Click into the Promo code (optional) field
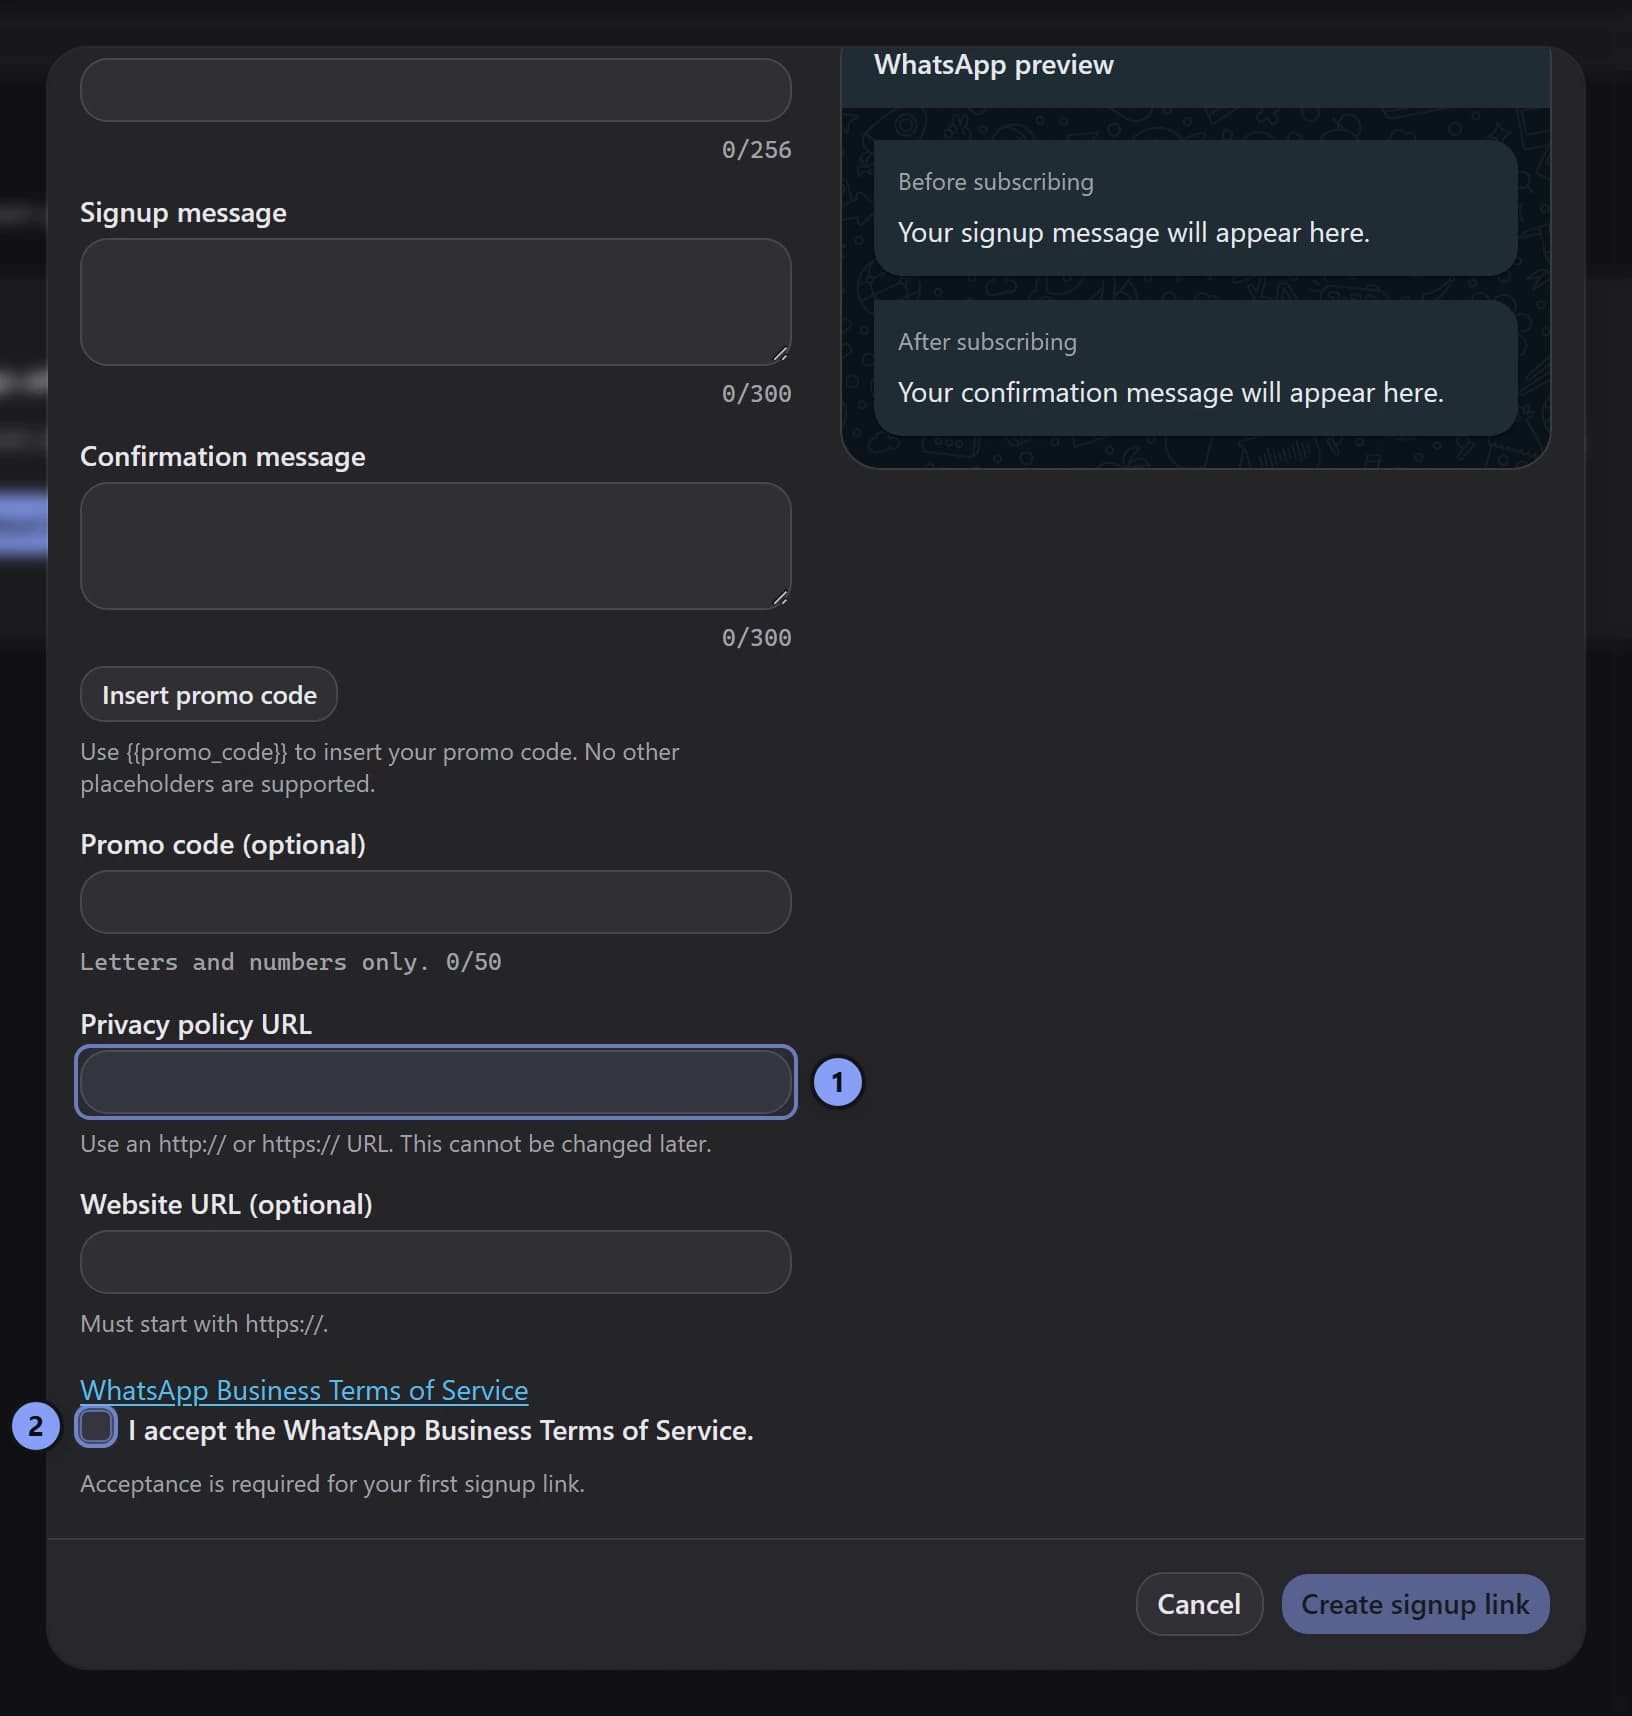This screenshot has width=1632, height=1716. coord(435,902)
